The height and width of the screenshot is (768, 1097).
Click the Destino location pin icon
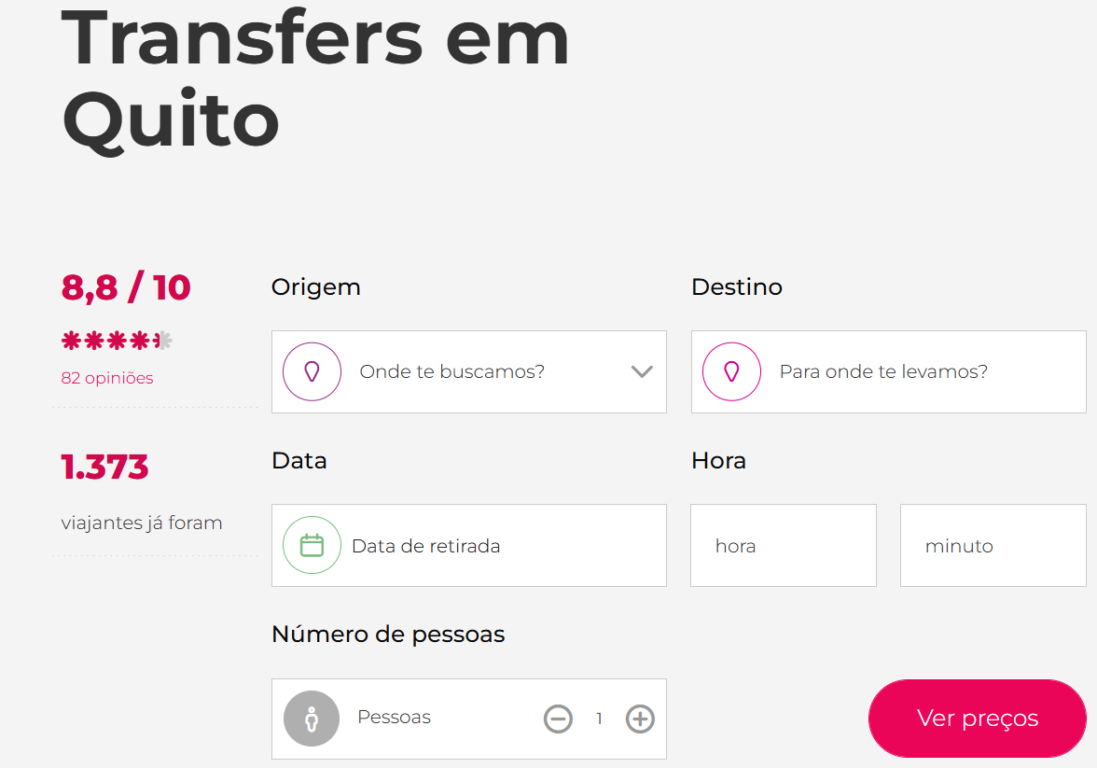[732, 372]
